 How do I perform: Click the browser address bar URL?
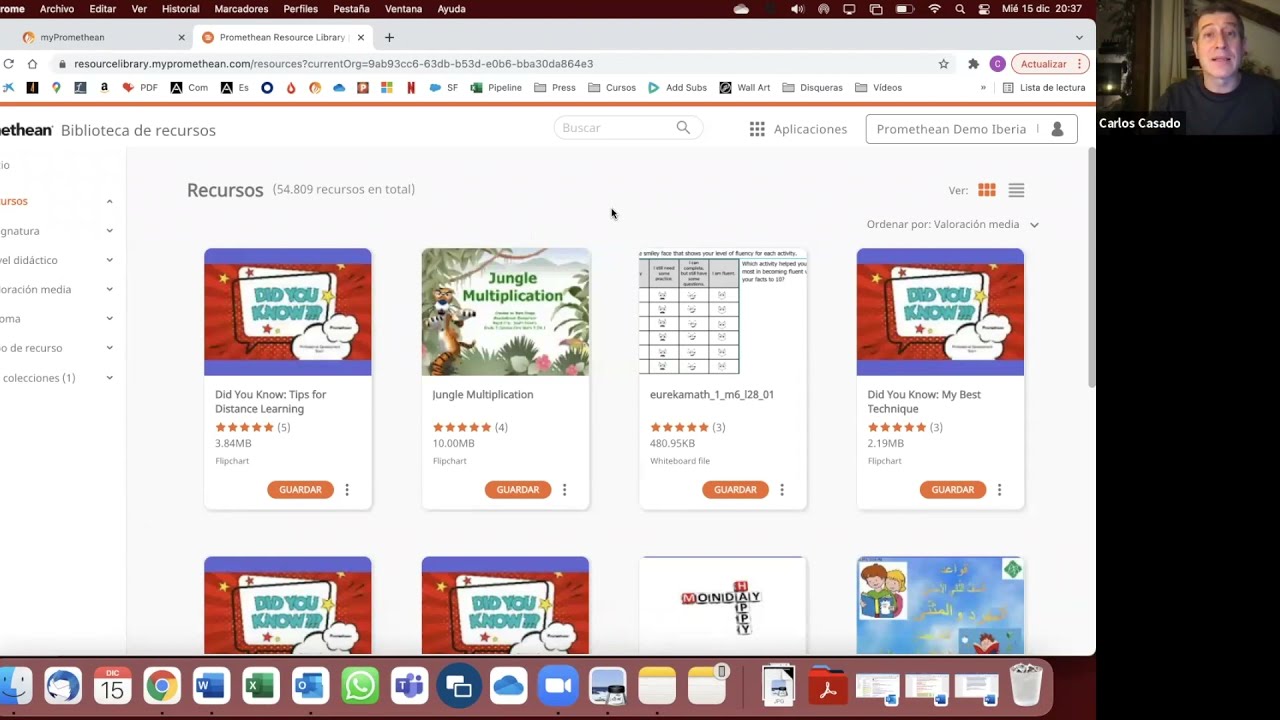tap(333, 64)
